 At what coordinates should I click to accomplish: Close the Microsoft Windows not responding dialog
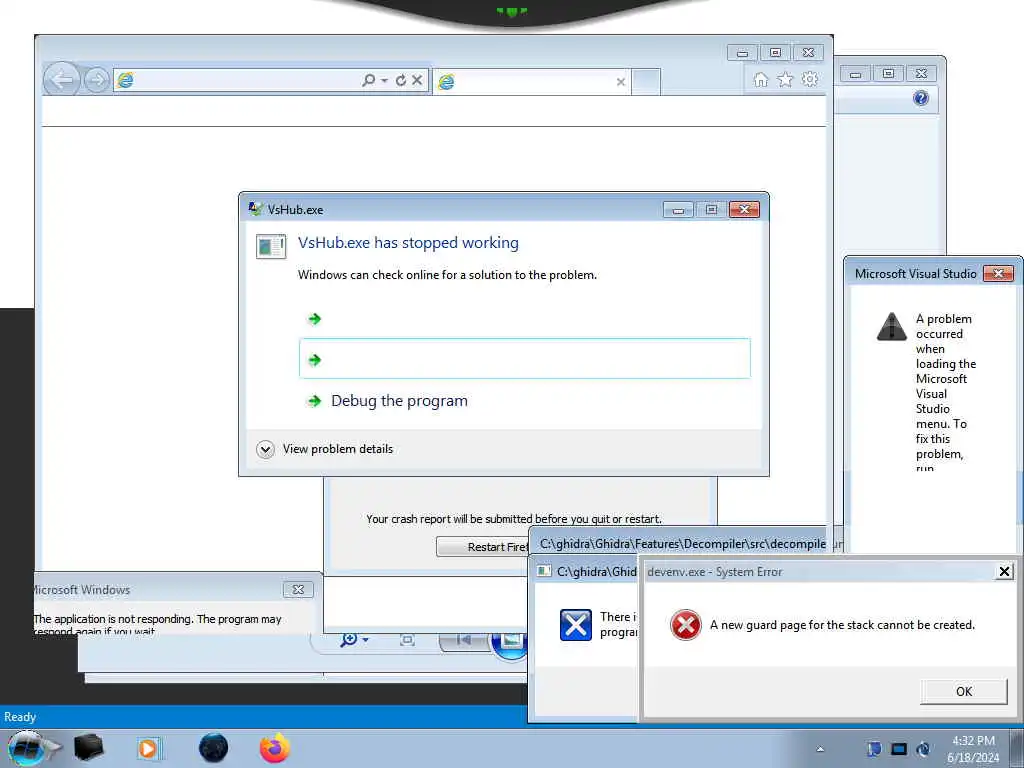tap(298, 589)
